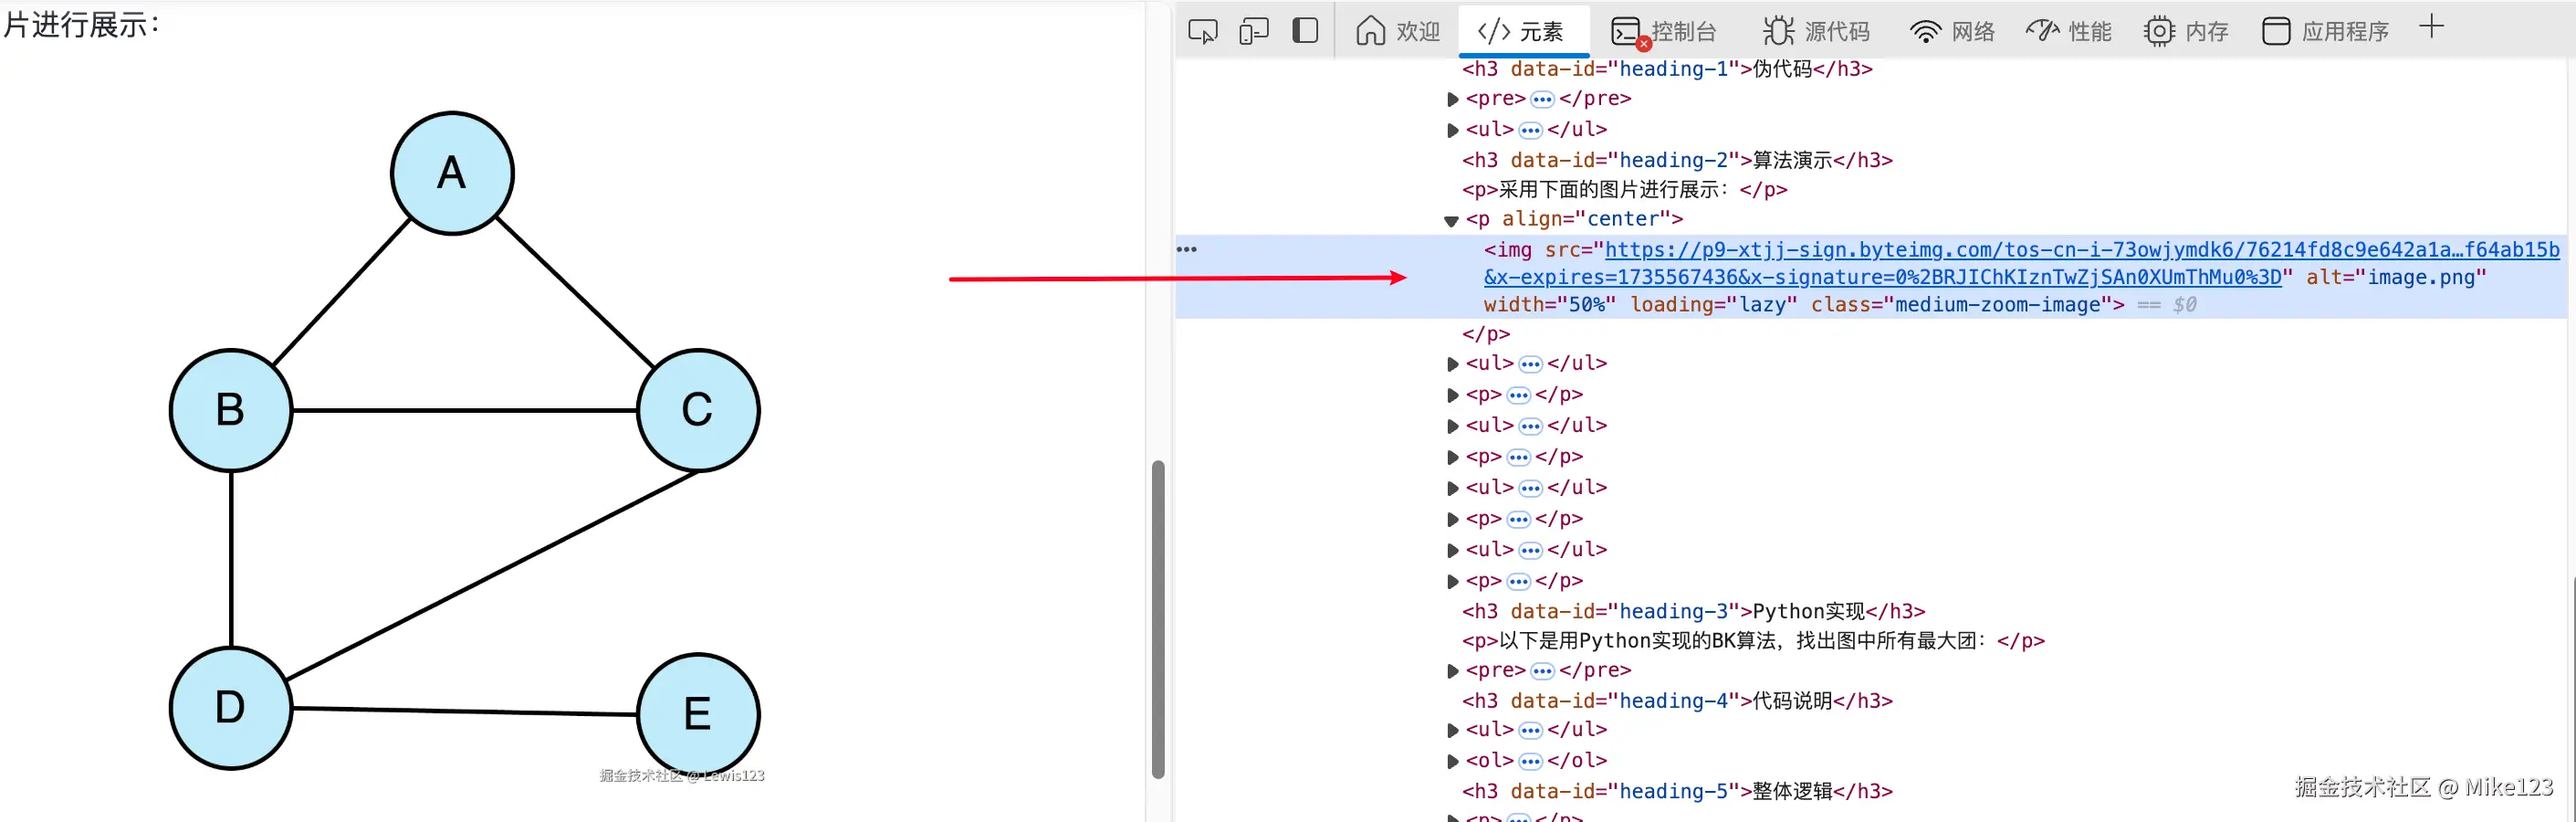Switch to the 网络 tab
The height and width of the screenshot is (822, 2576).
pos(1952,31)
